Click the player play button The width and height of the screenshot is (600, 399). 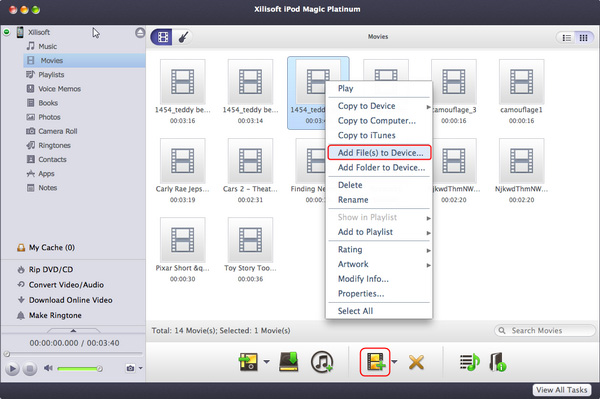point(12,369)
